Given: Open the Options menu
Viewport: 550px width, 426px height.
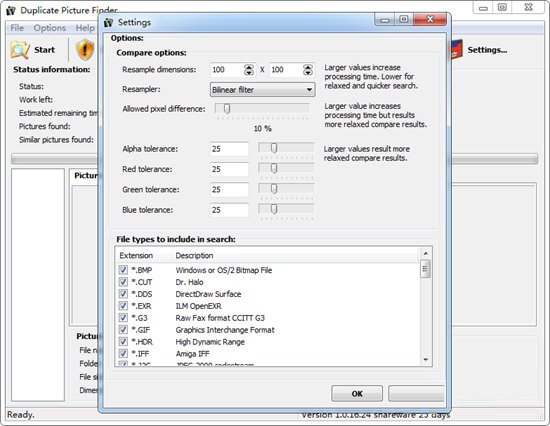Looking at the screenshot, I should [49, 28].
